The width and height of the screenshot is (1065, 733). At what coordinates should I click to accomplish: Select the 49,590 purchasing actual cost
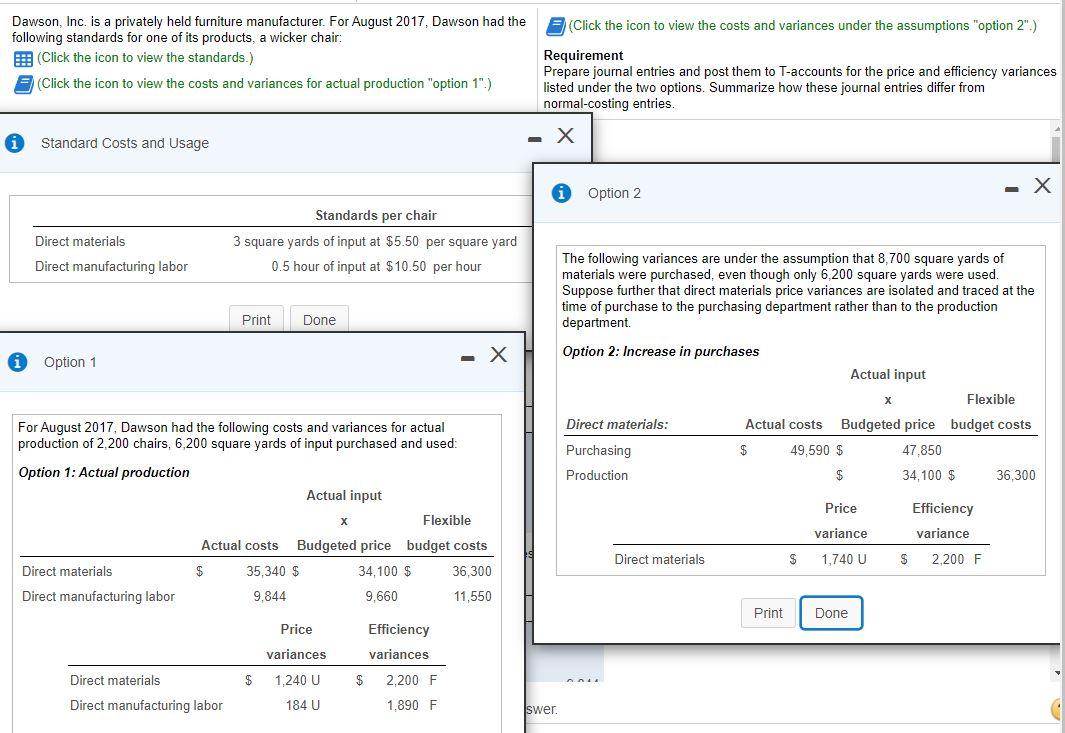coord(810,450)
